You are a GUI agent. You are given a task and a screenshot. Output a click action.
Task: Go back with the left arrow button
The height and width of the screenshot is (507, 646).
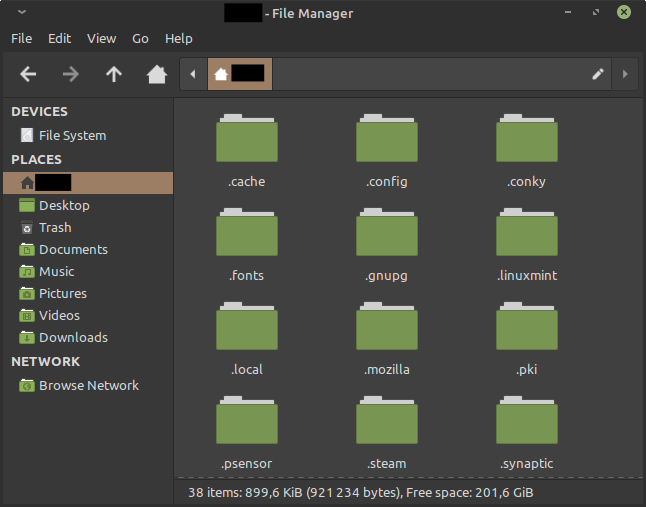tap(28, 74)
